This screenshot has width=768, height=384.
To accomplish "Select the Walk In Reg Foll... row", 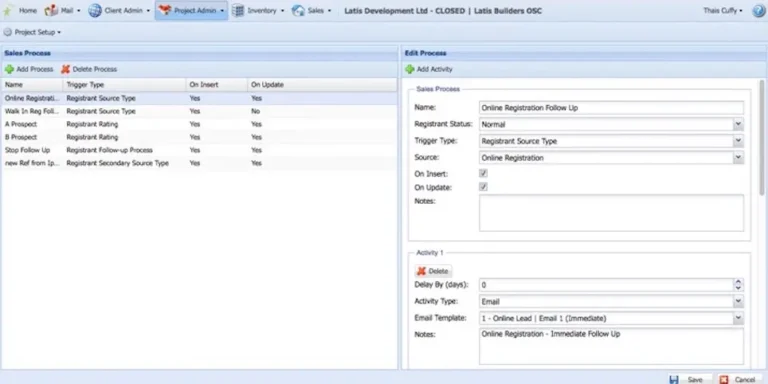I will [x=199, y=111].
